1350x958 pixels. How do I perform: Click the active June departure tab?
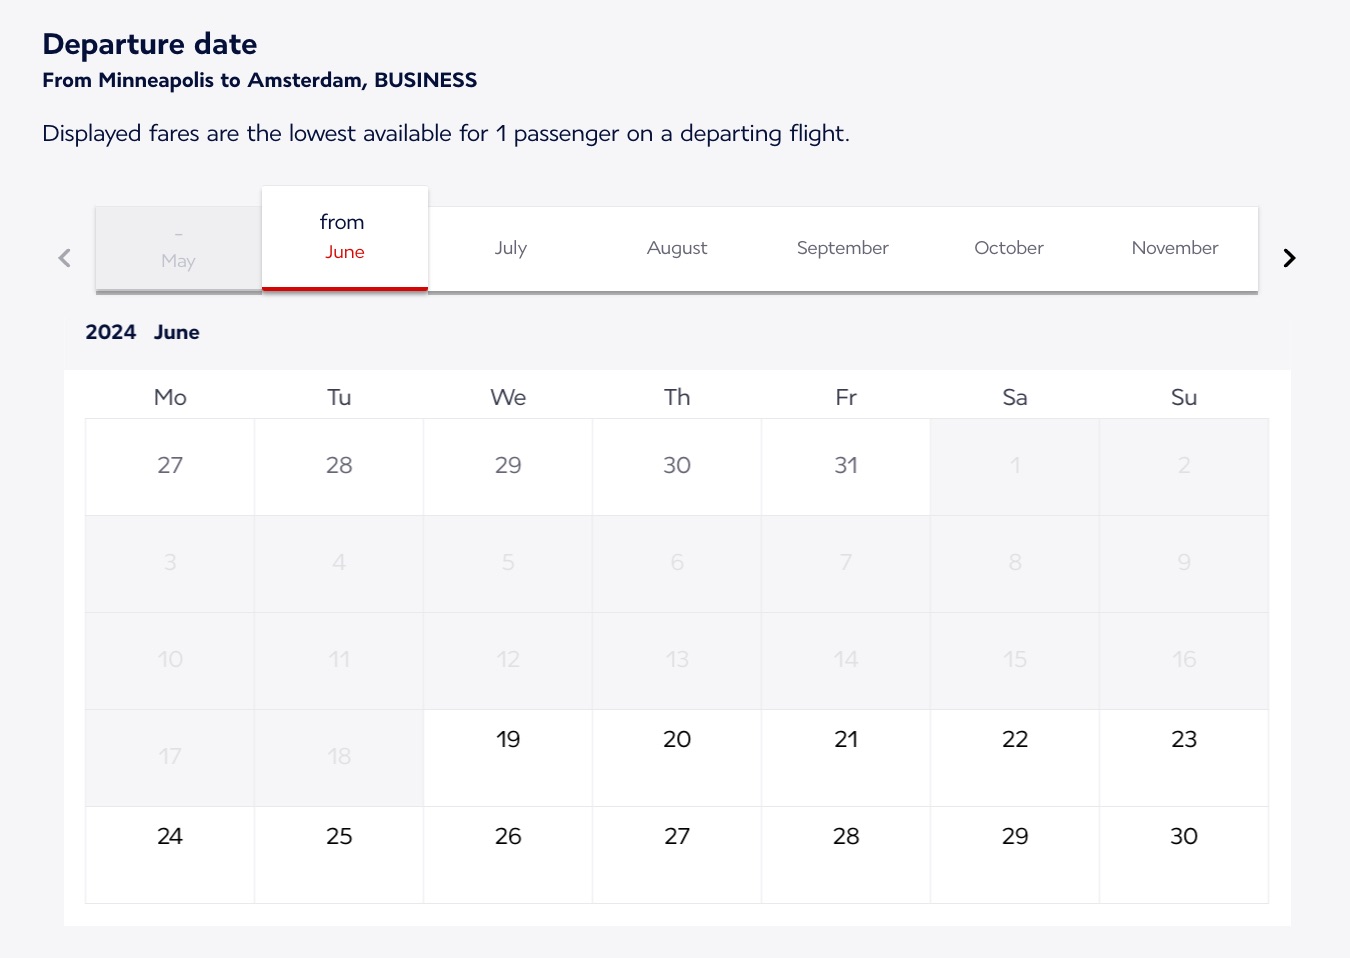pyautogui.click(x=344, y=238)
